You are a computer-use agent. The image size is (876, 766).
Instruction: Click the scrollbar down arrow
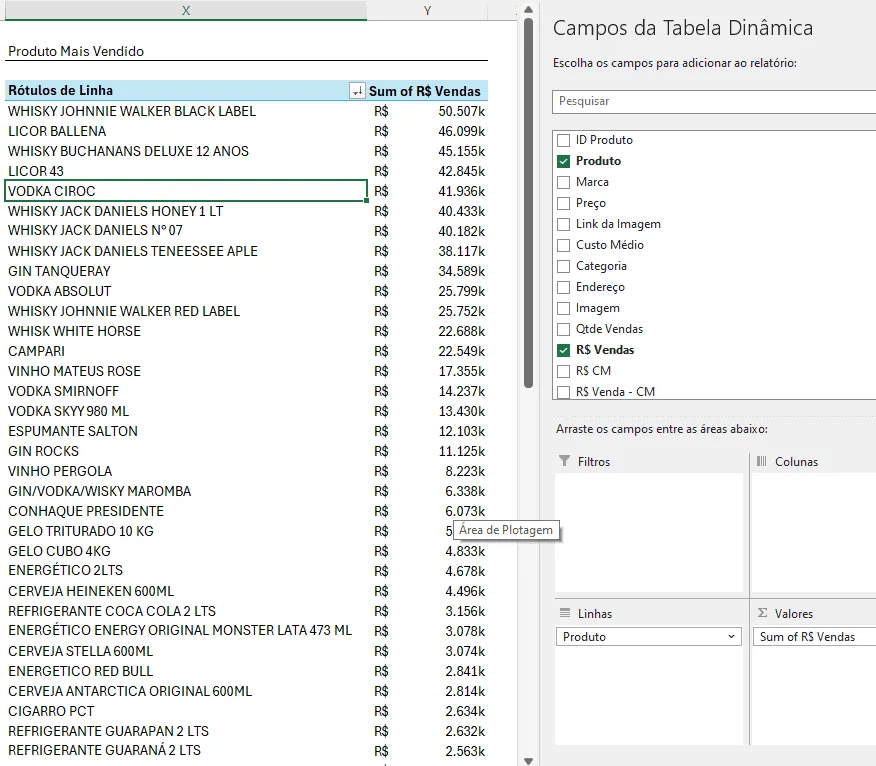(529, 760)
